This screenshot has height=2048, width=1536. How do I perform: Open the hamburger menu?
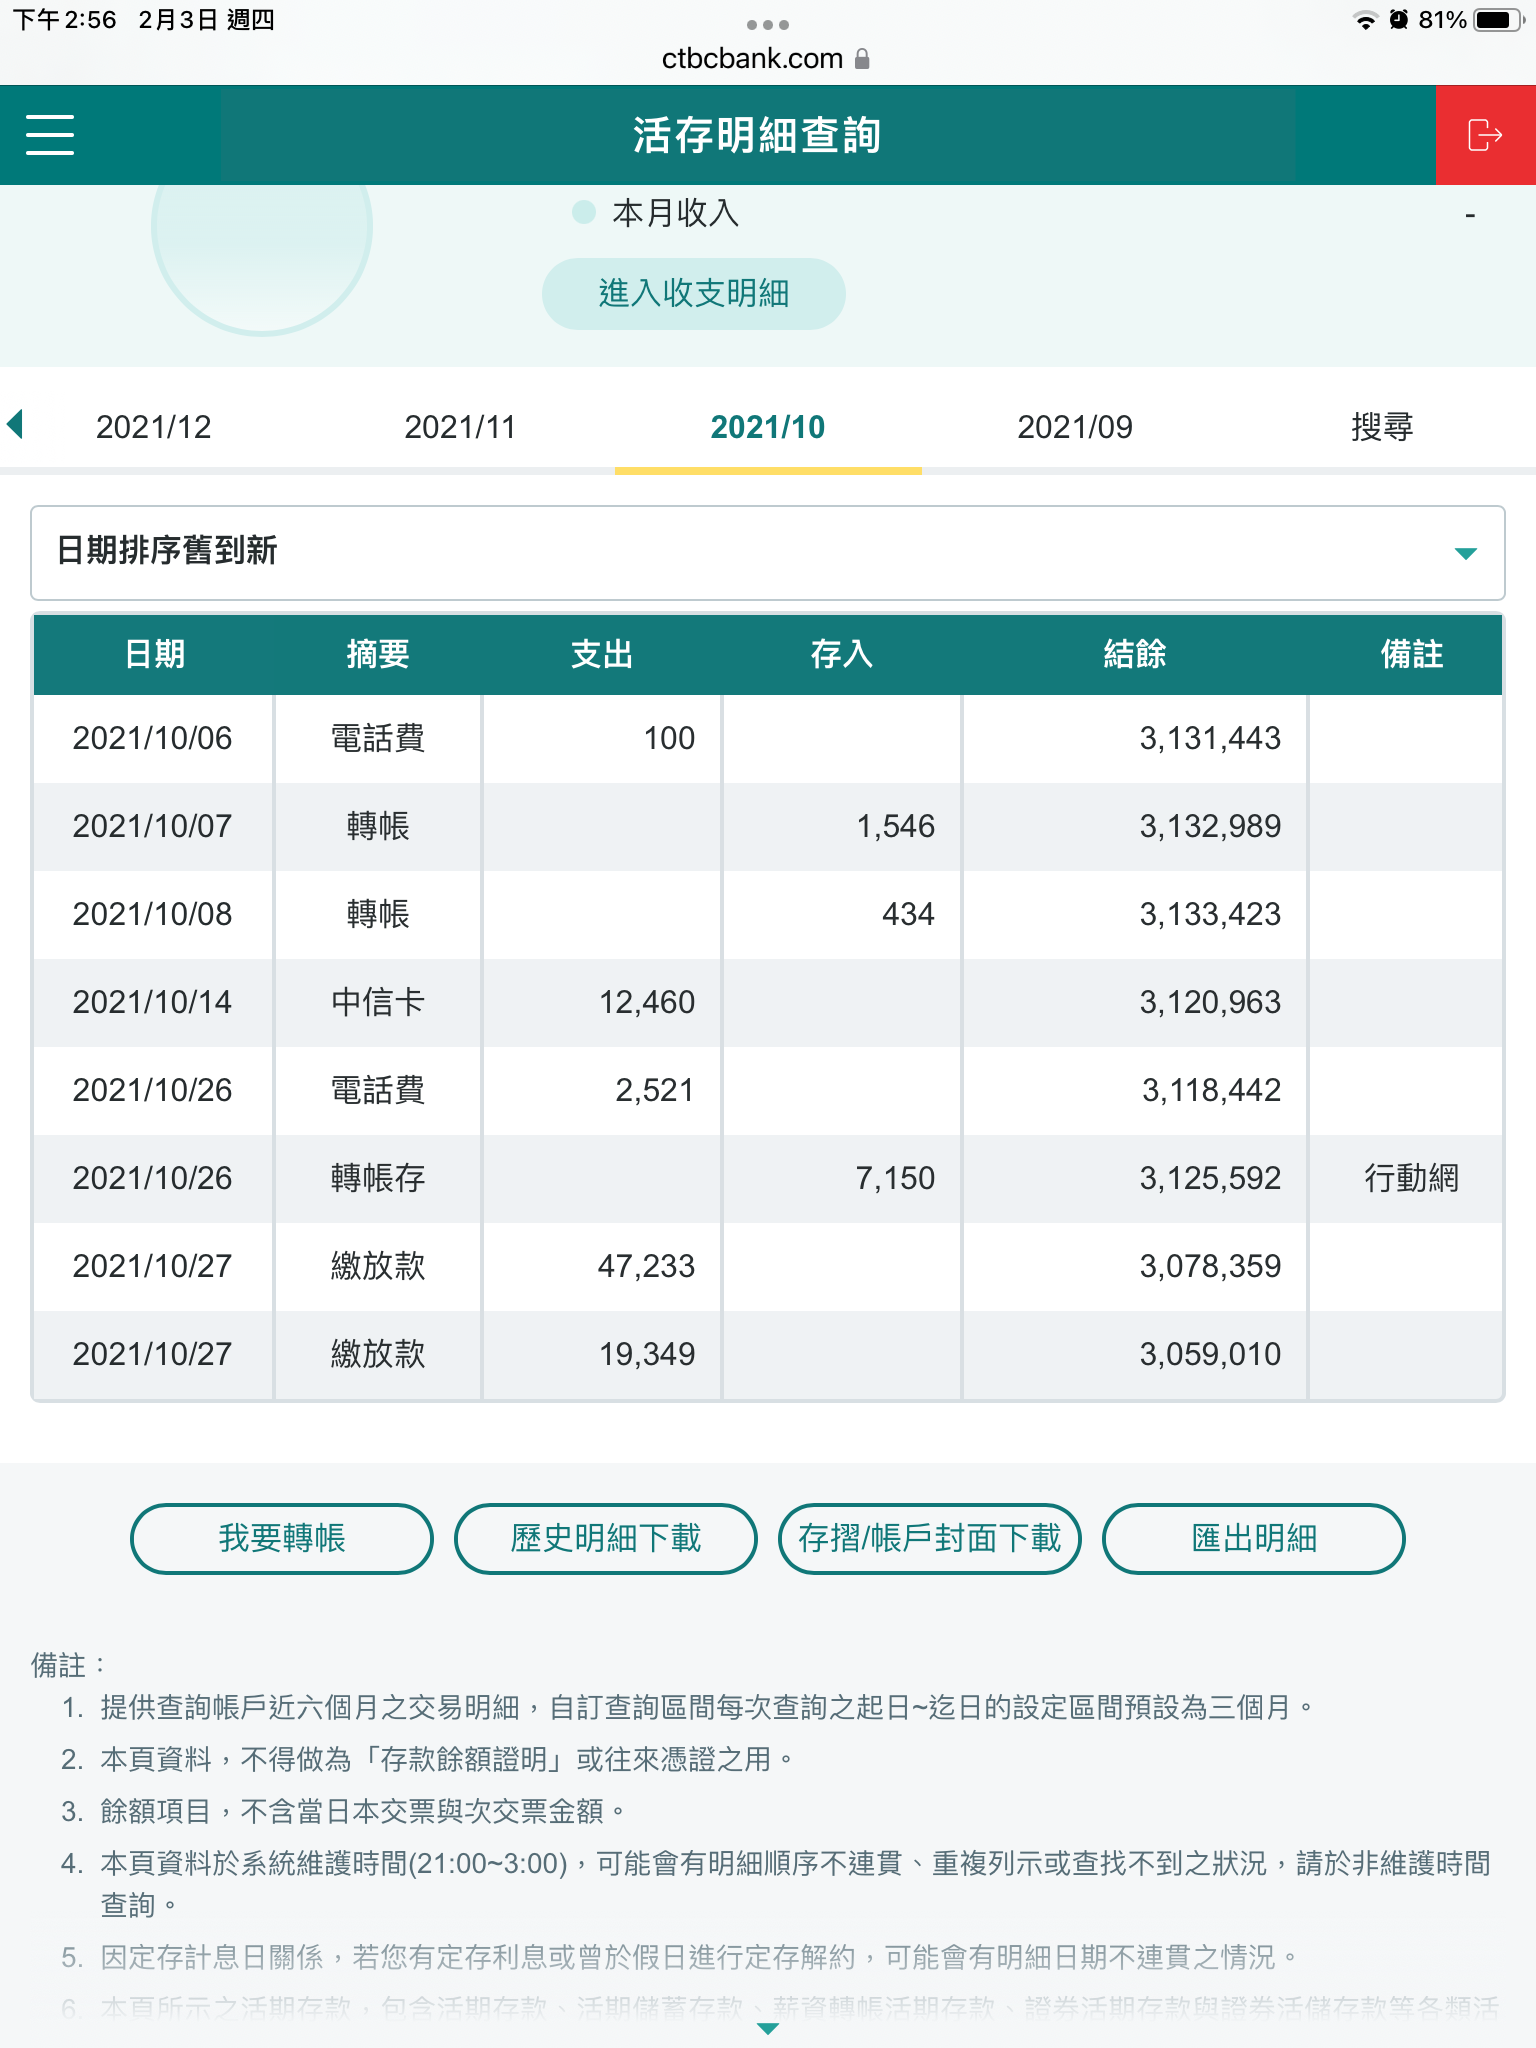coord(50,135)
